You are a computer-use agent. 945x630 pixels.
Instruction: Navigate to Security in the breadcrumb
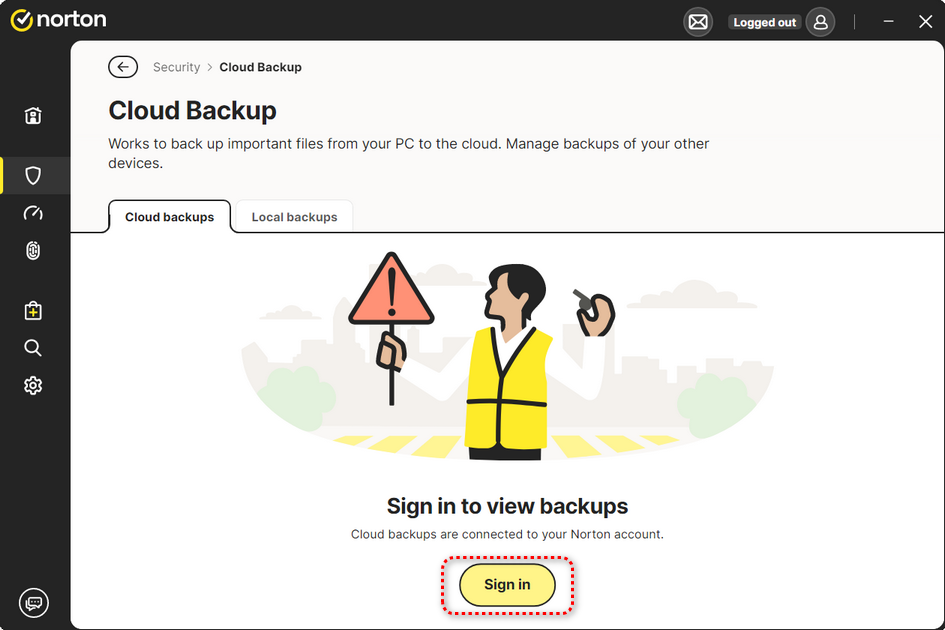tap(176, 67)
